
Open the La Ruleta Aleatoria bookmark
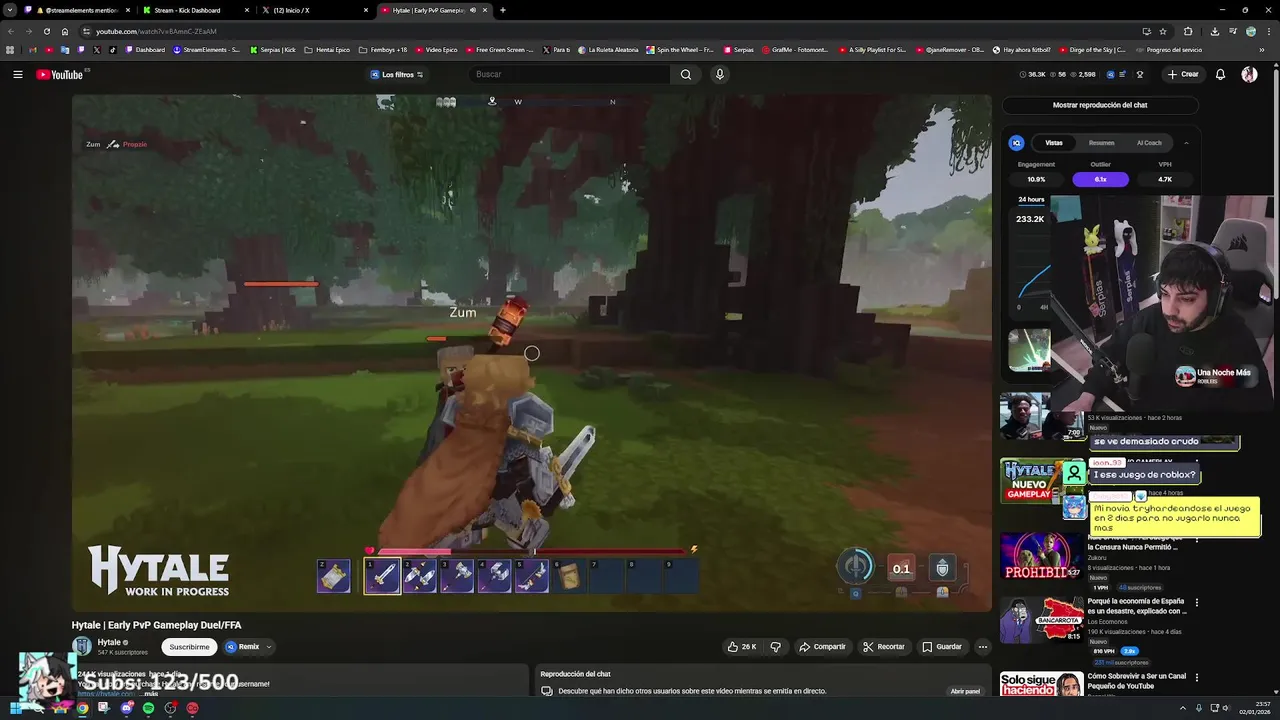[609, 49]
